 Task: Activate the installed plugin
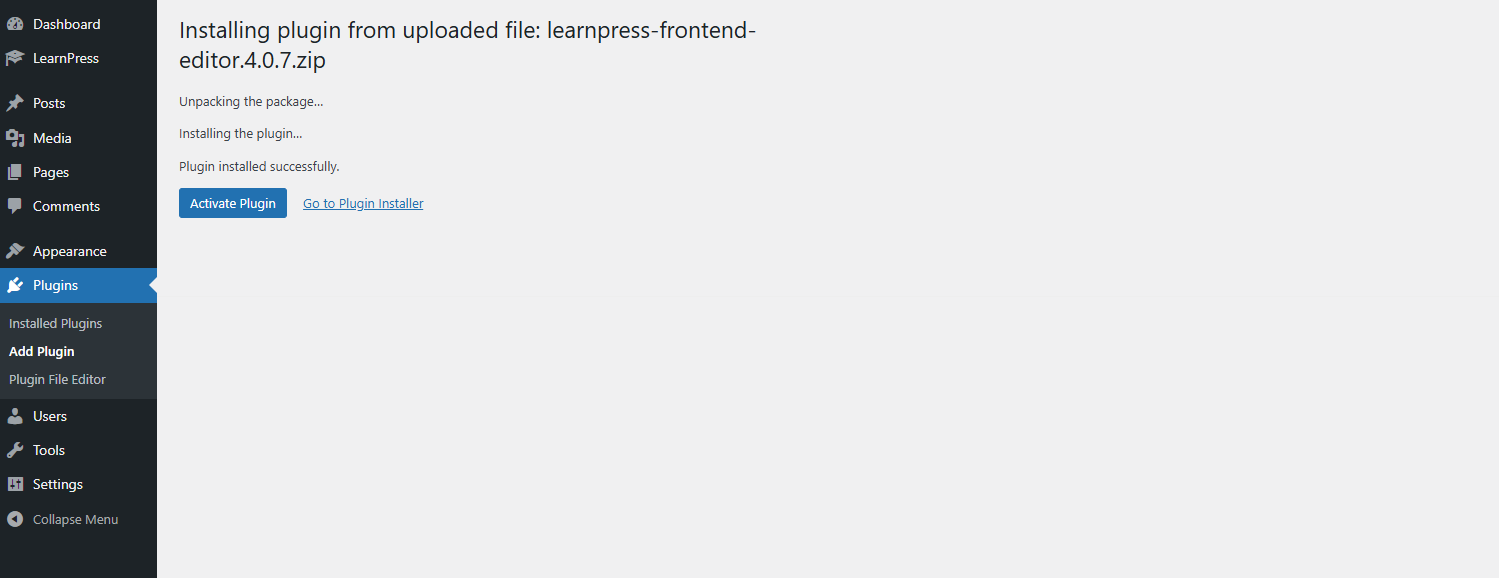click(x=233, y=203)
